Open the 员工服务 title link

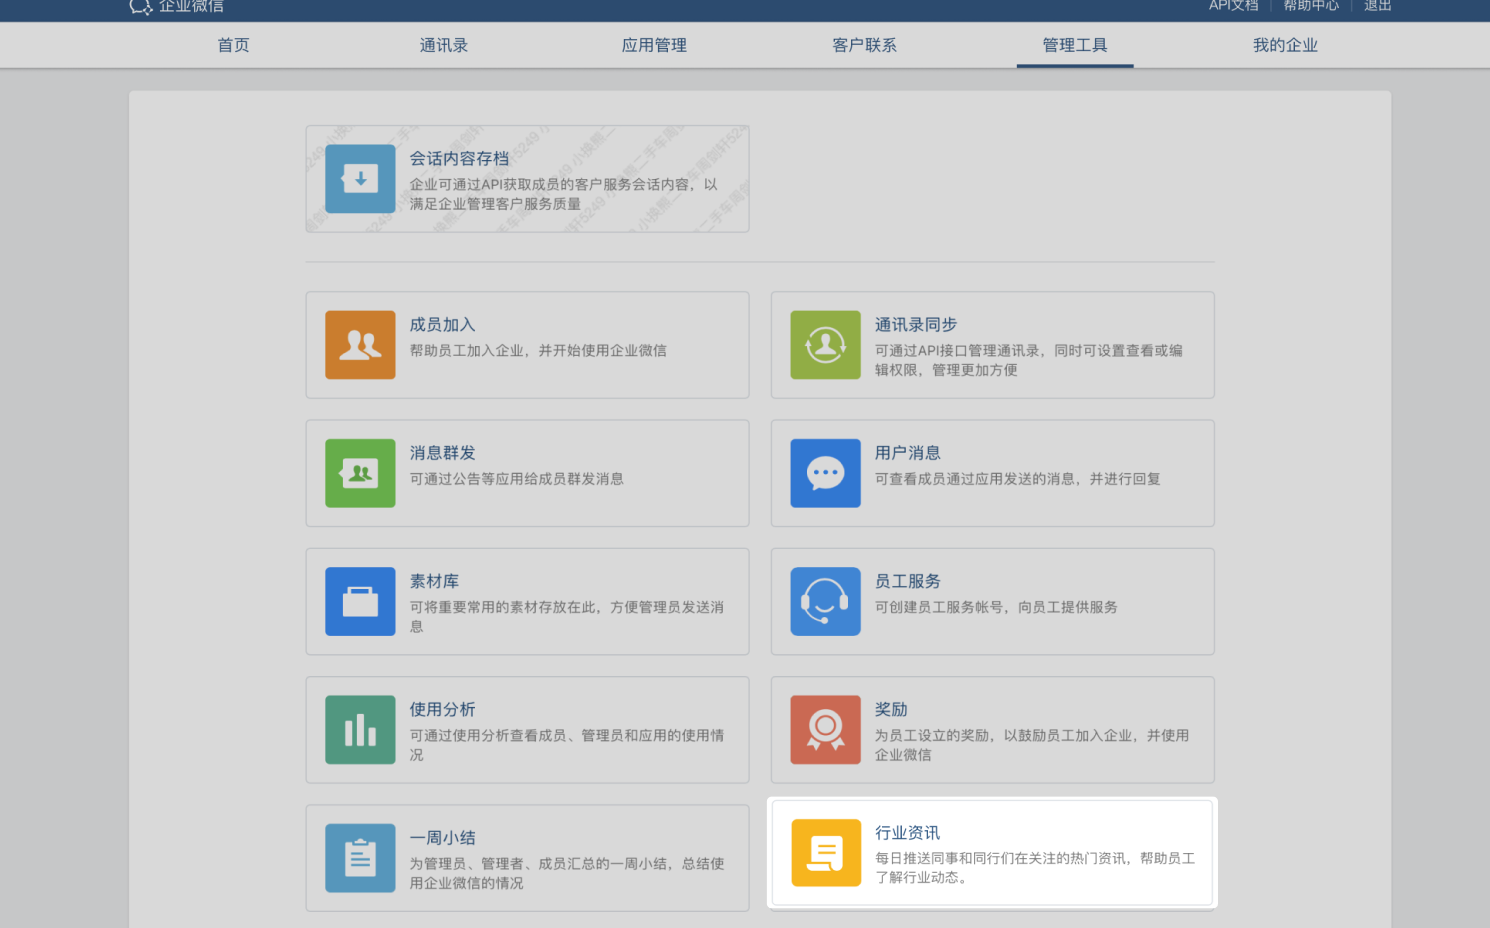[907, 581]
